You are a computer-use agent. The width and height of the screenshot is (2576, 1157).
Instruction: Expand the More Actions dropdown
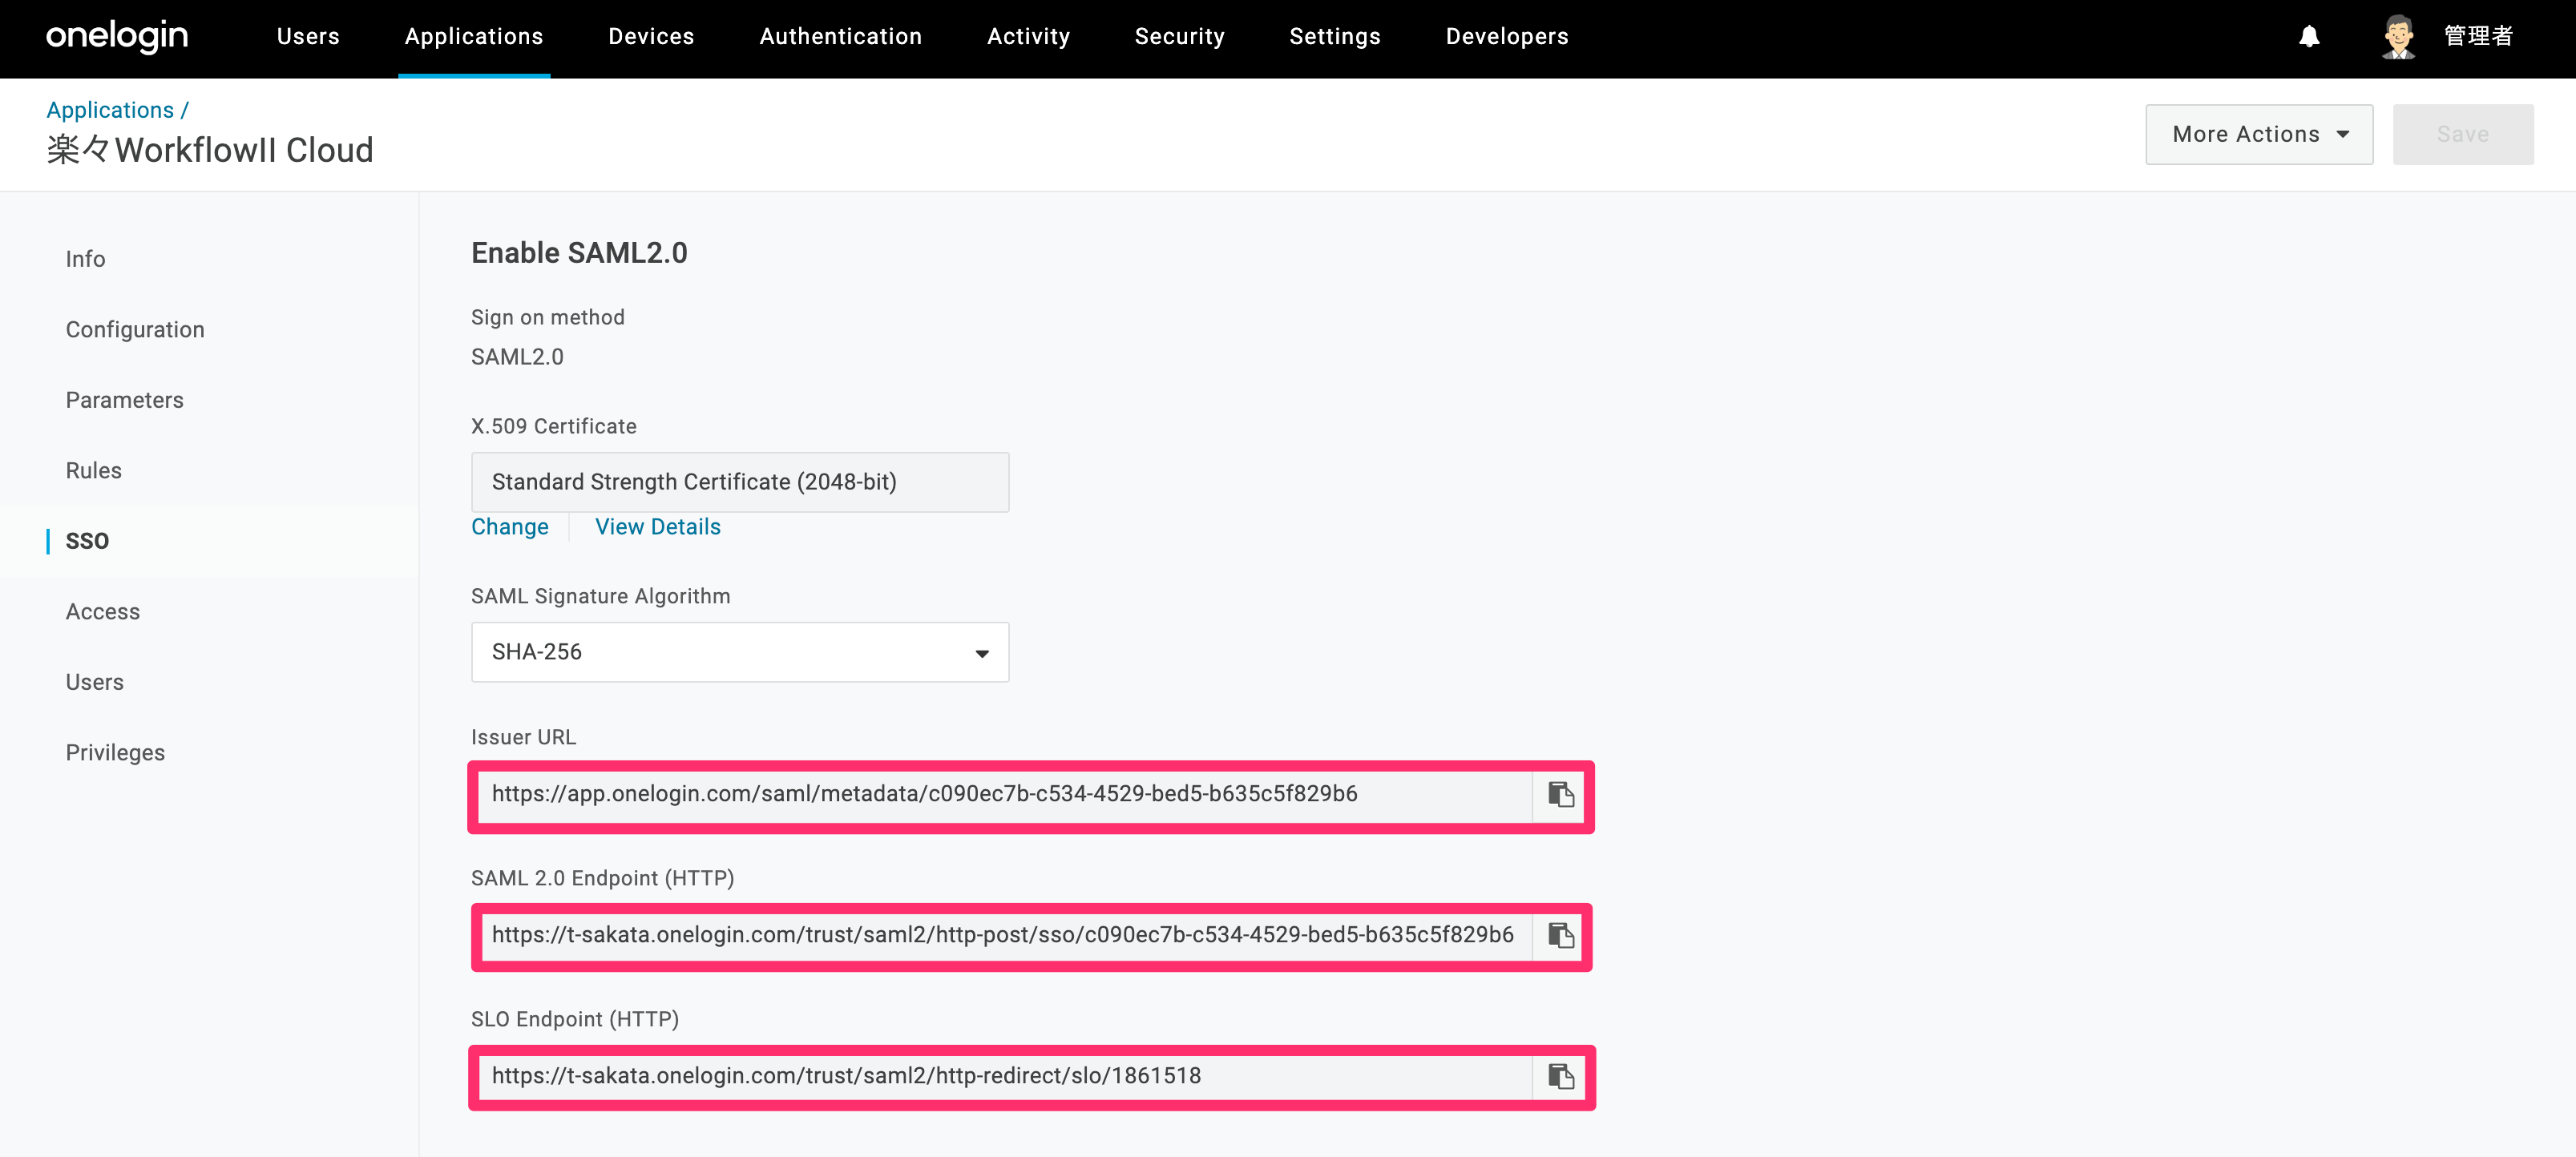point(2258,134)
